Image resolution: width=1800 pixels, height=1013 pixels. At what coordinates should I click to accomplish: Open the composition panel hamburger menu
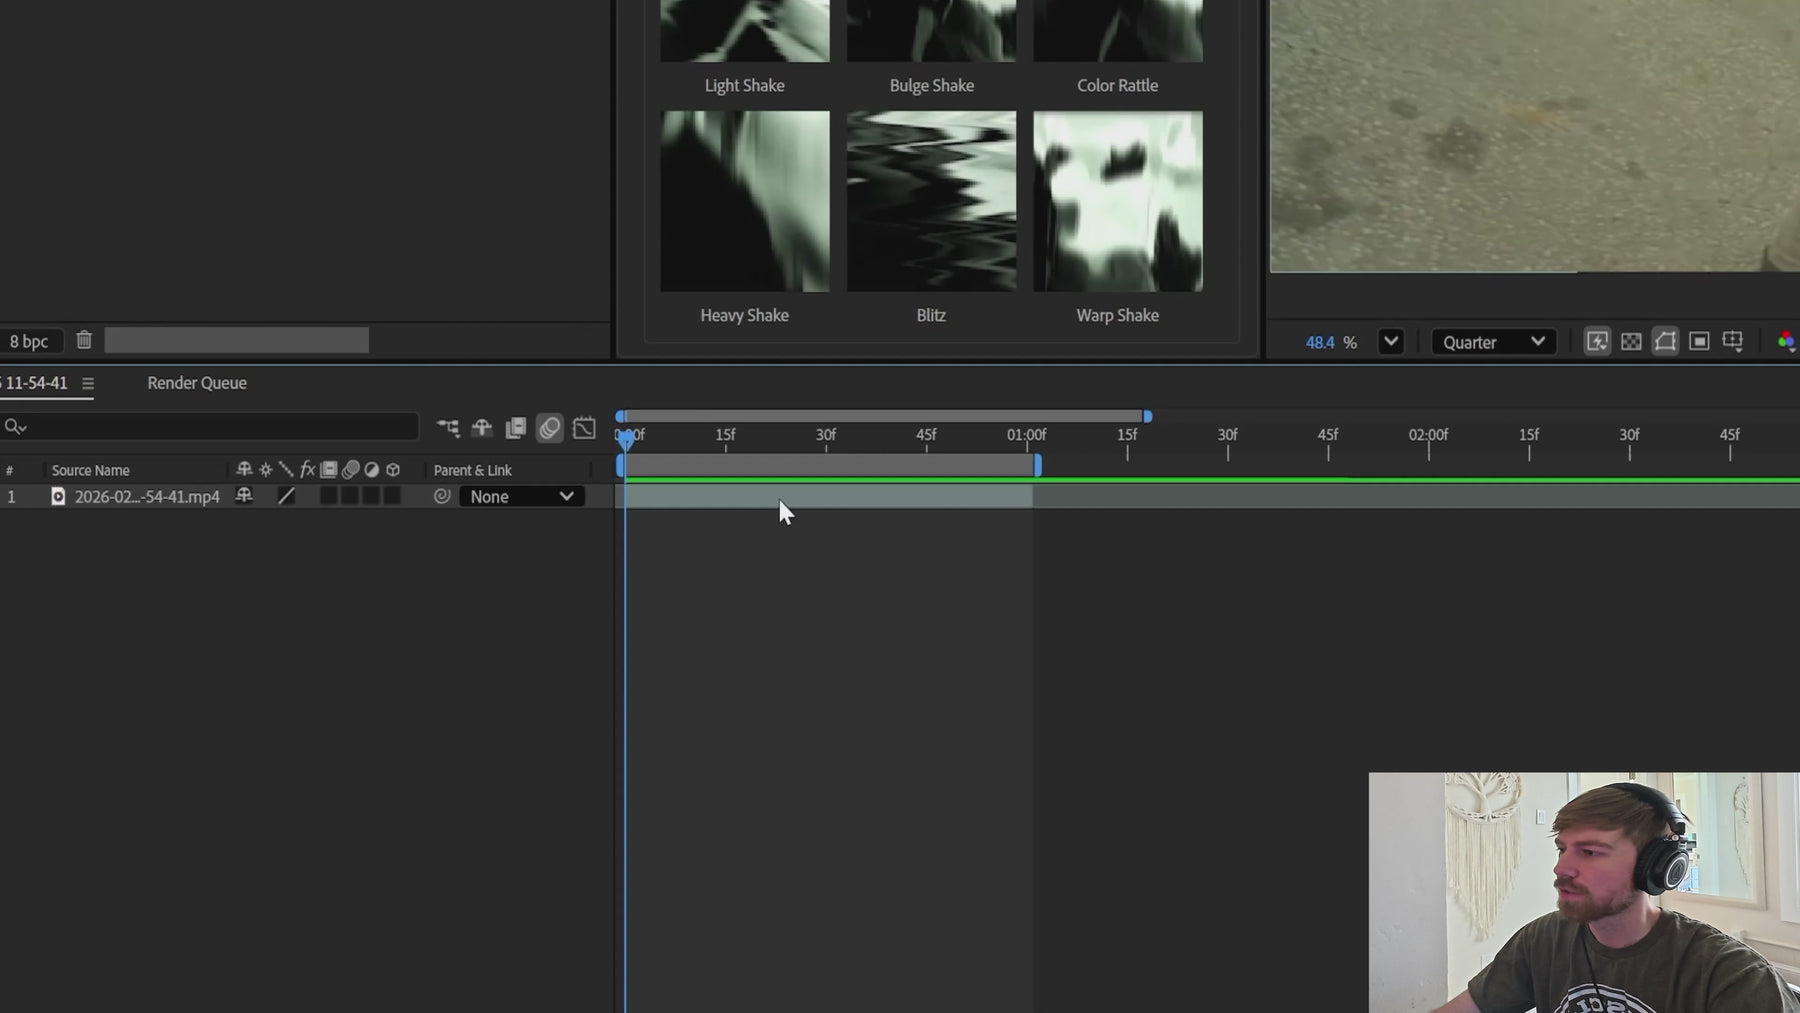(88, 383)
